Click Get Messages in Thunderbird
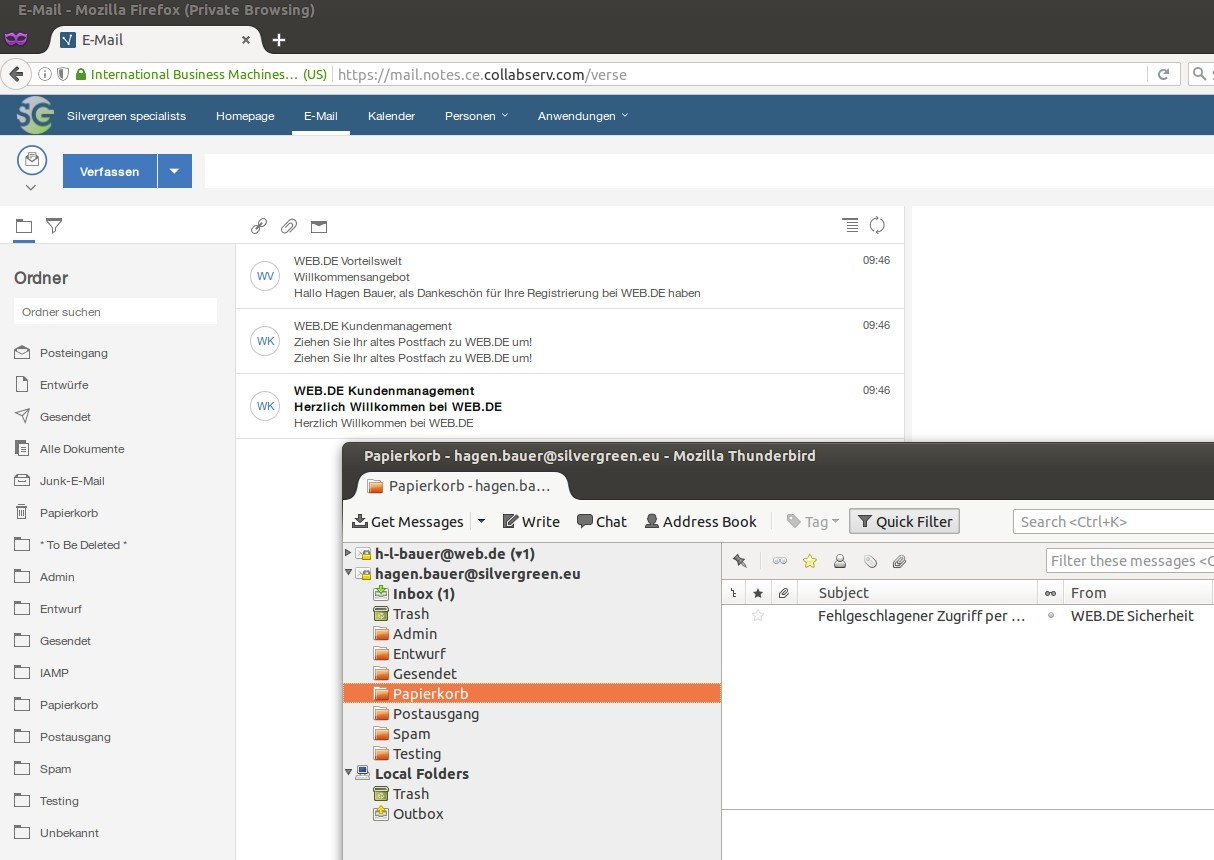Image resolution: width=1214 pixels, height=860 pixels. click(x=408, y=521)
